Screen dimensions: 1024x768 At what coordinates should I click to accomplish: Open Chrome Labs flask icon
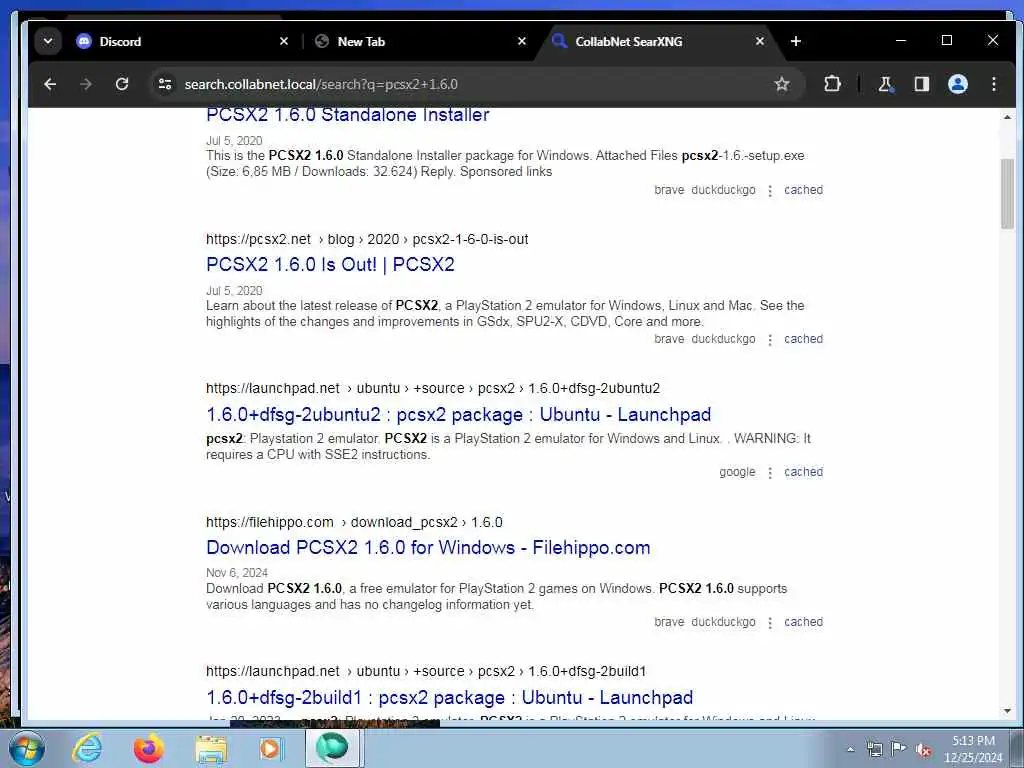(886, 84)
